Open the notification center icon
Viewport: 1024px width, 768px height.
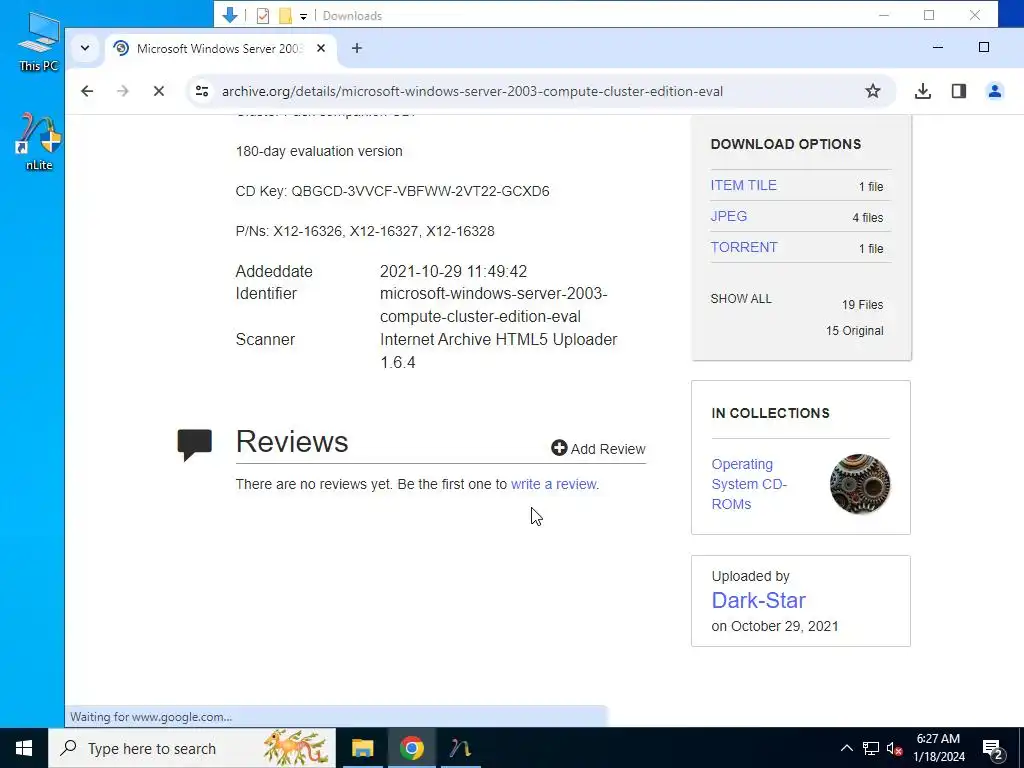coord(993,748)
